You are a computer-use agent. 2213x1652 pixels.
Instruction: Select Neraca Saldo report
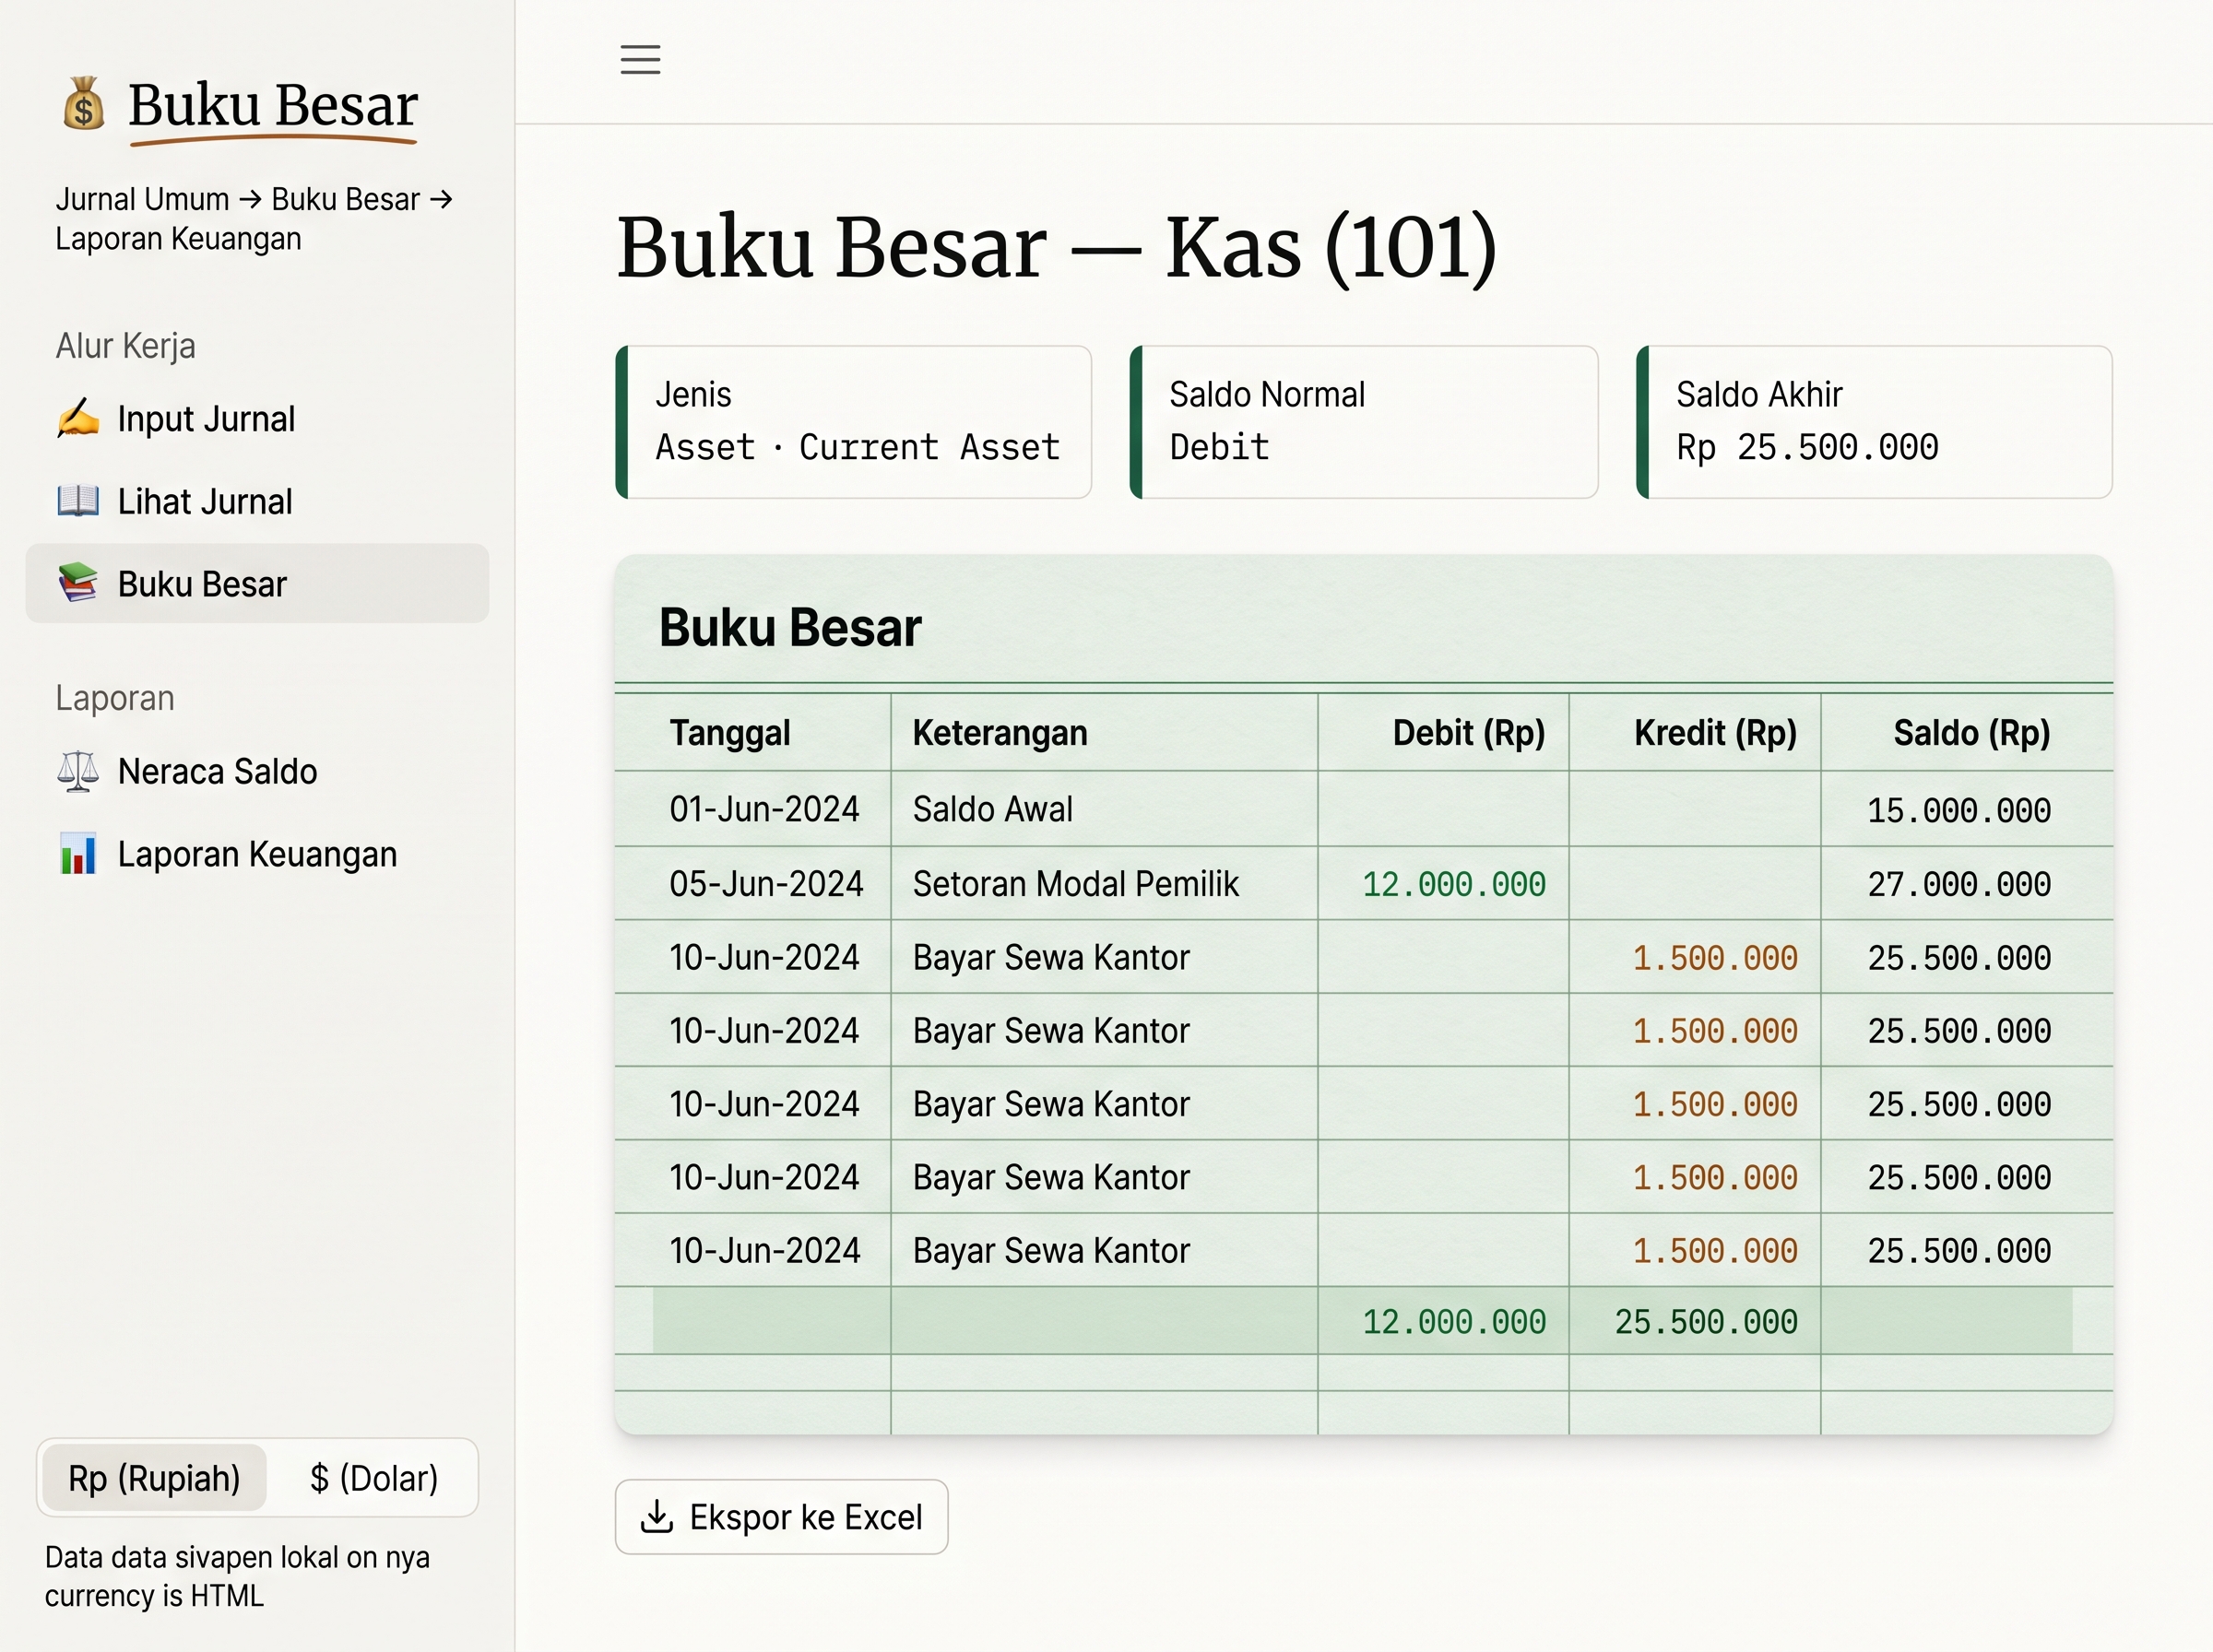pyautogui.click(x=257, y=771)
